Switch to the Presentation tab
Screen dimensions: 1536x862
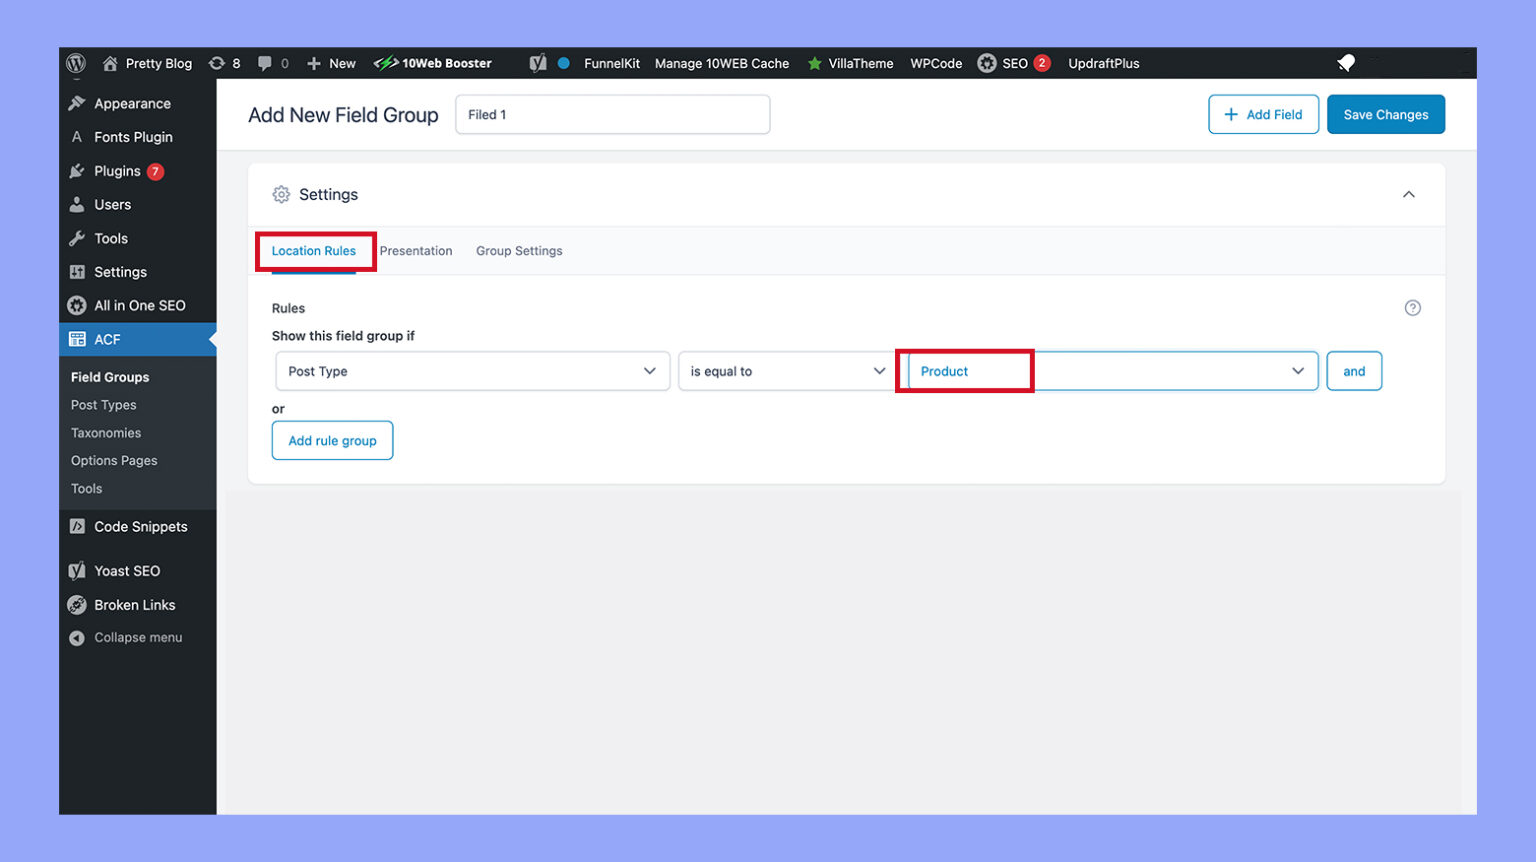tap(416, 251)
